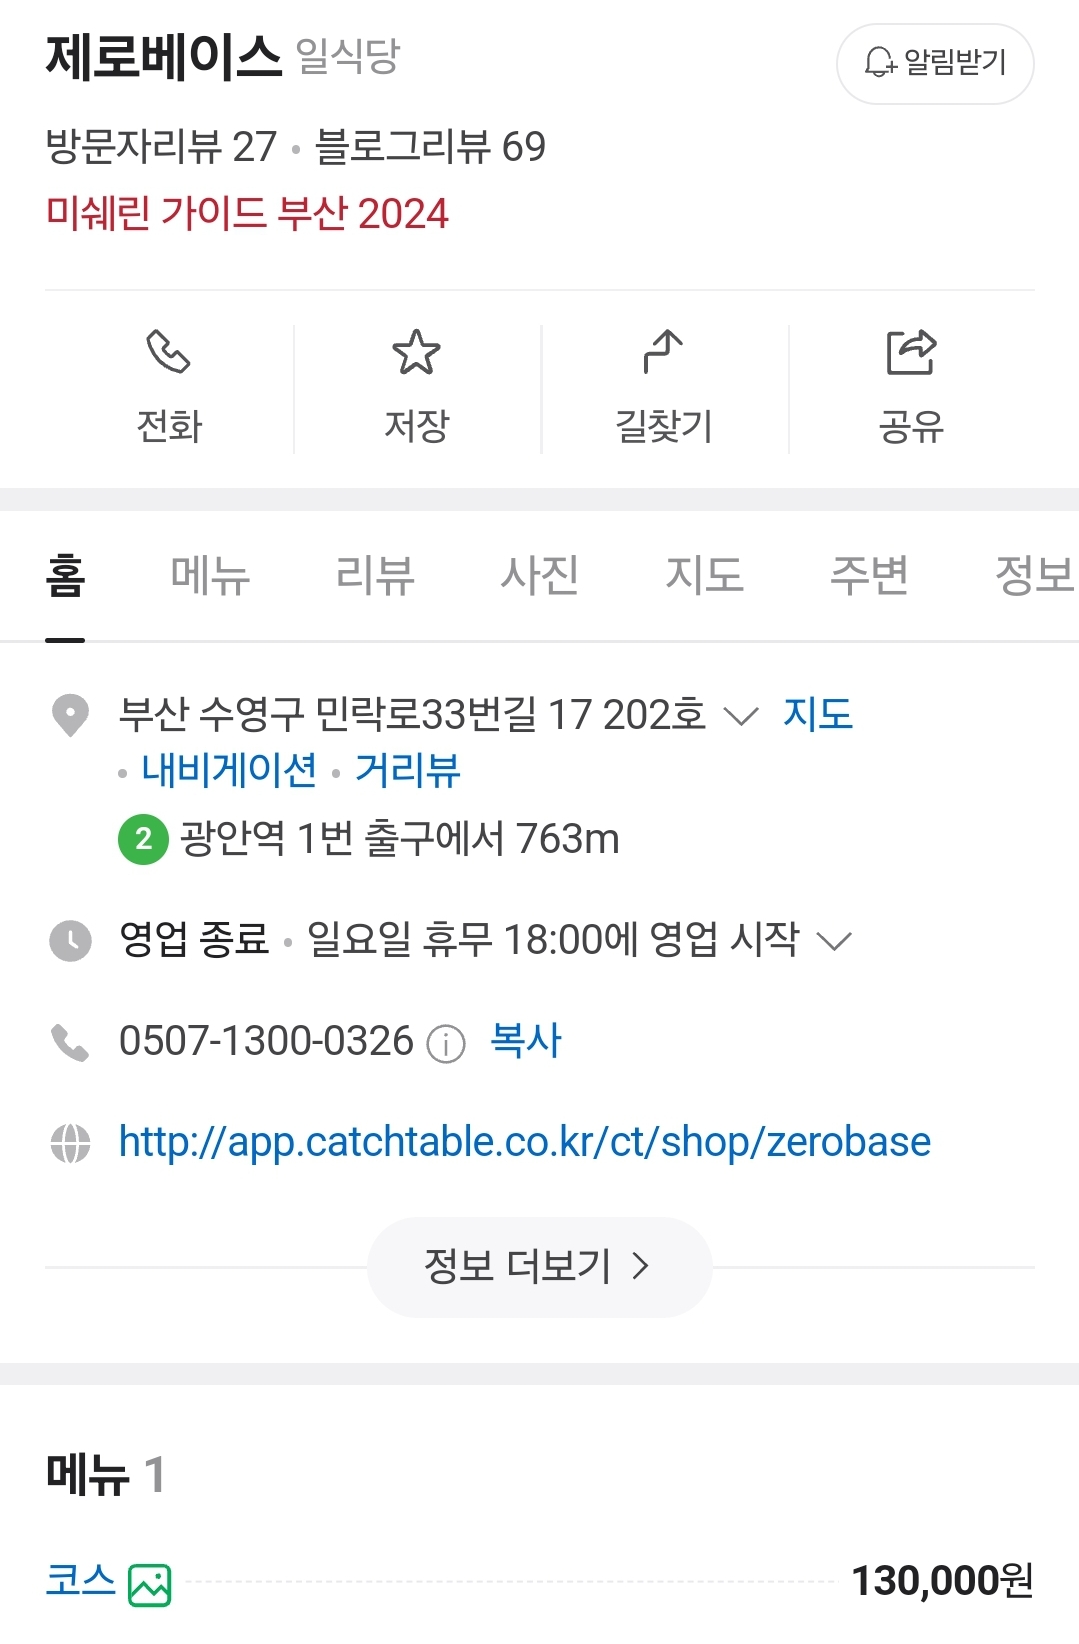Expand the business hours chevron

[833, 941]
